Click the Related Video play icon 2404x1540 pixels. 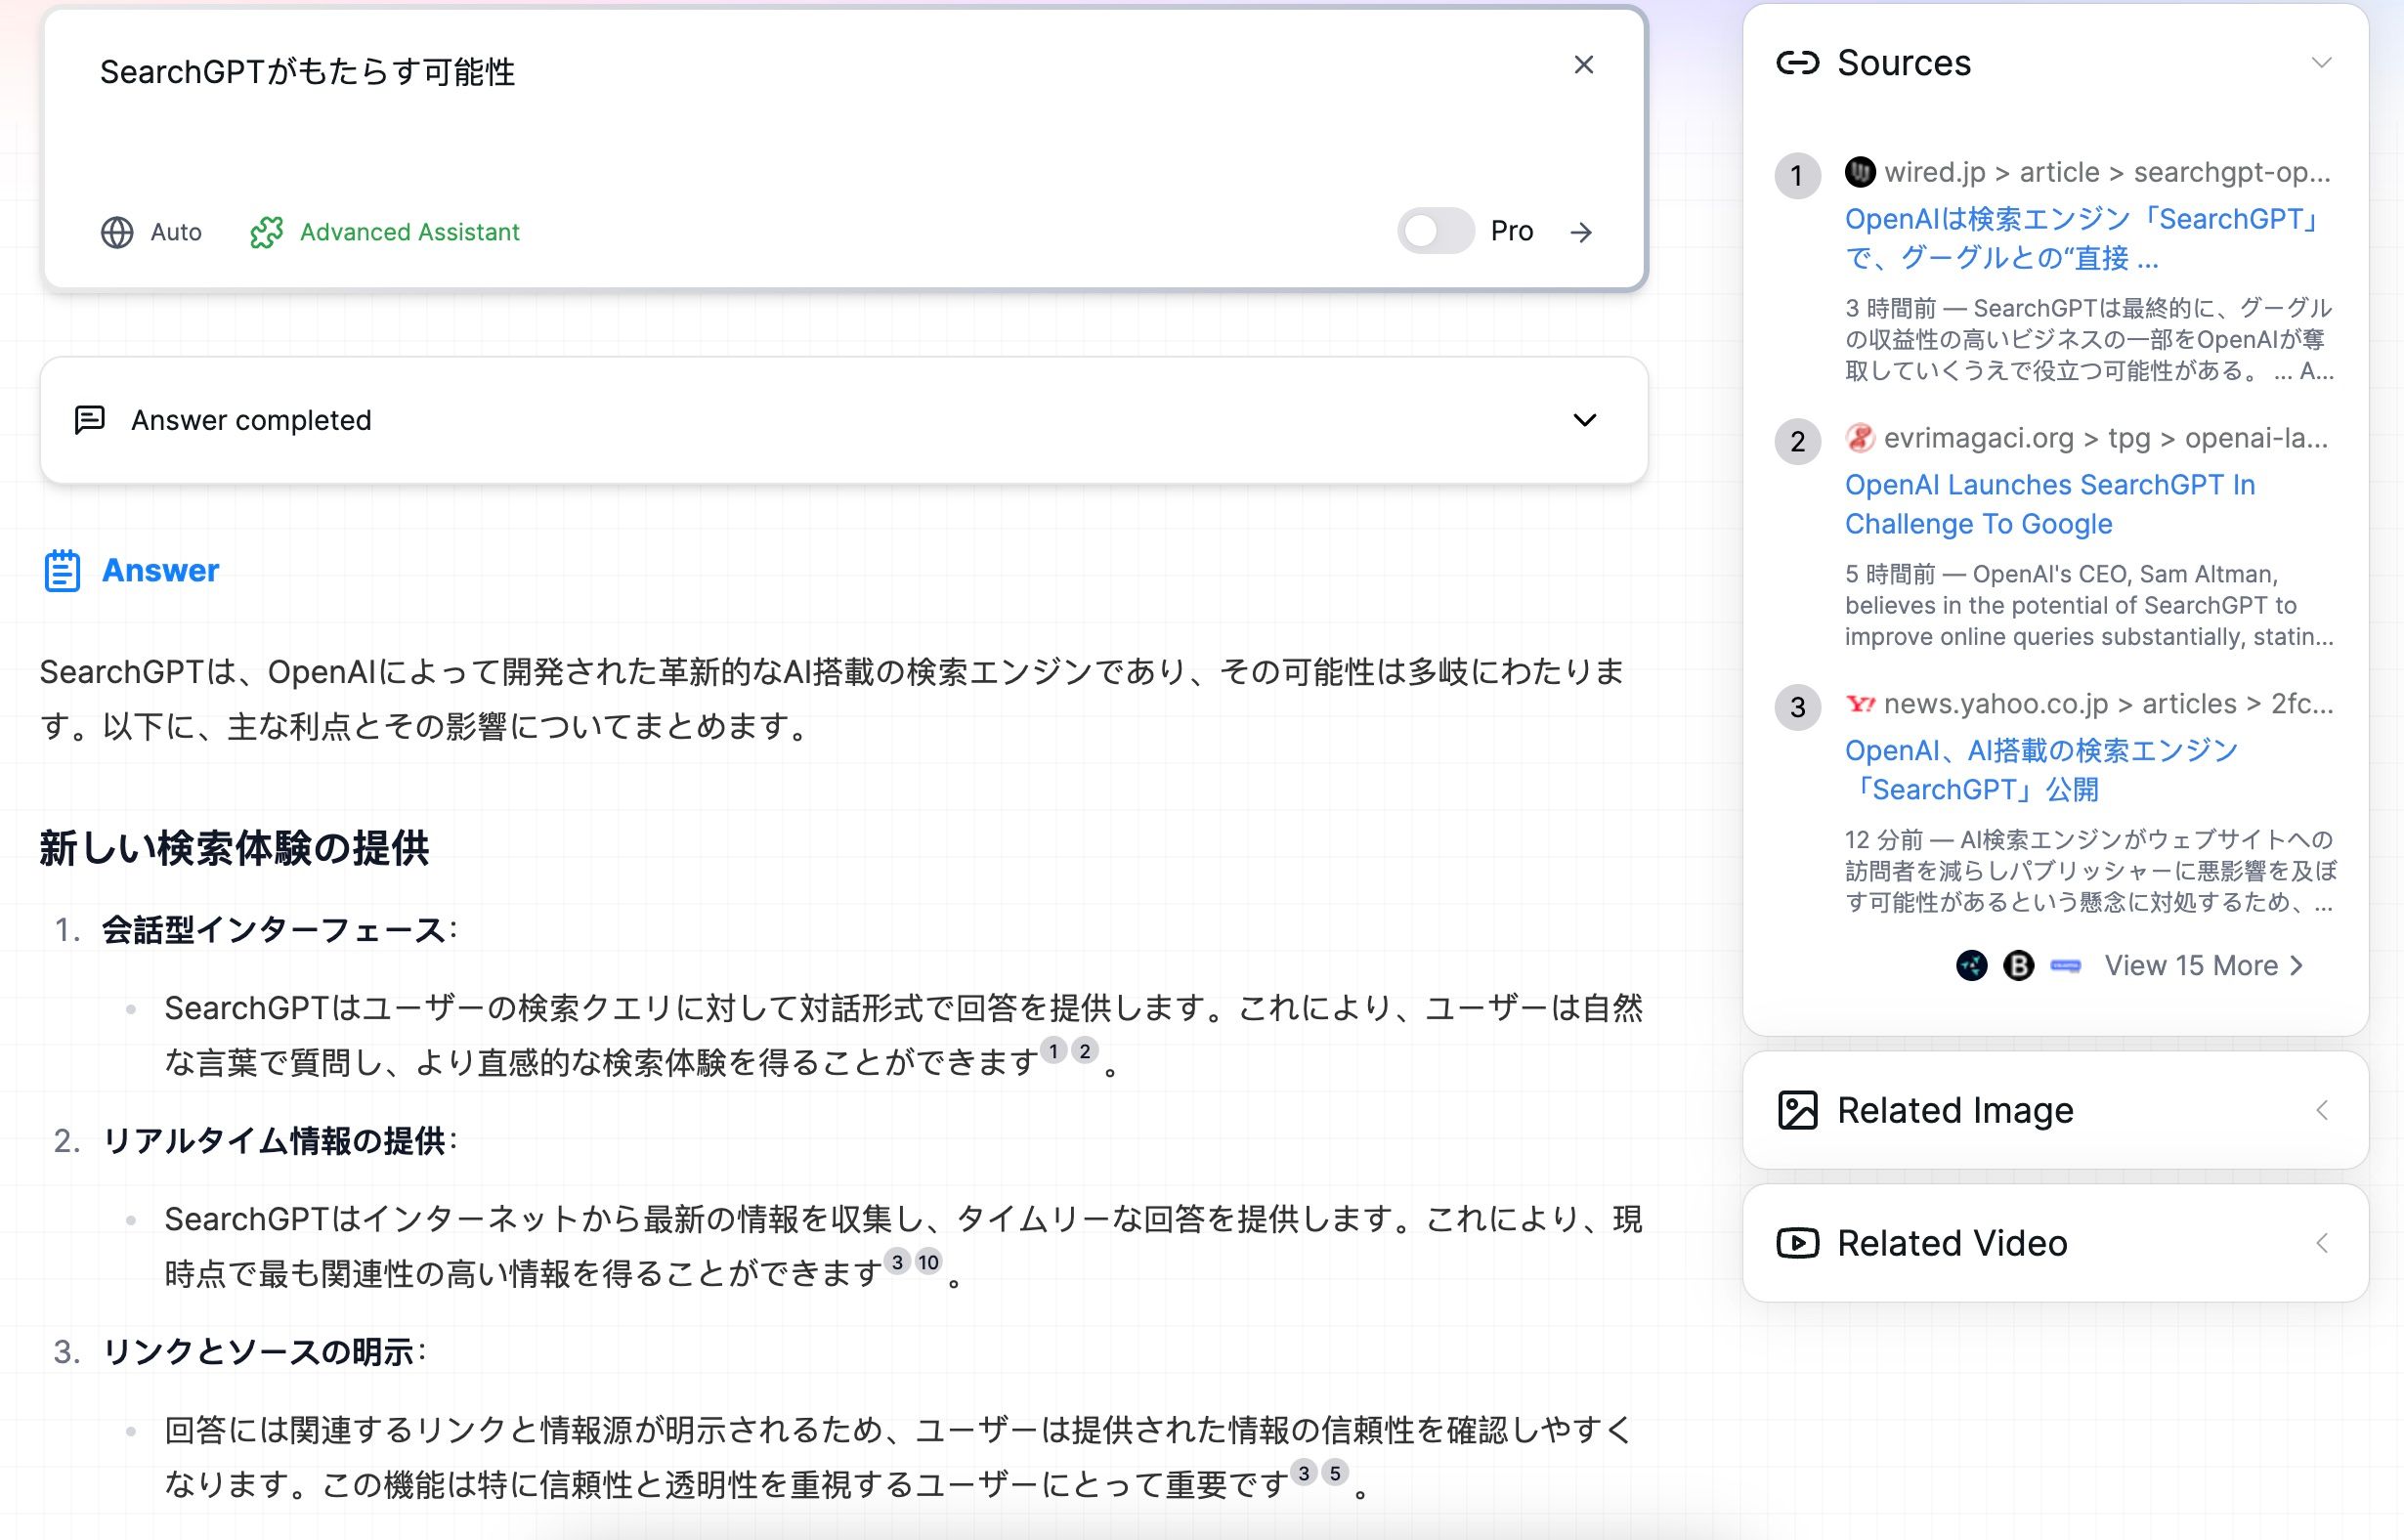tap(1797, 1243)
